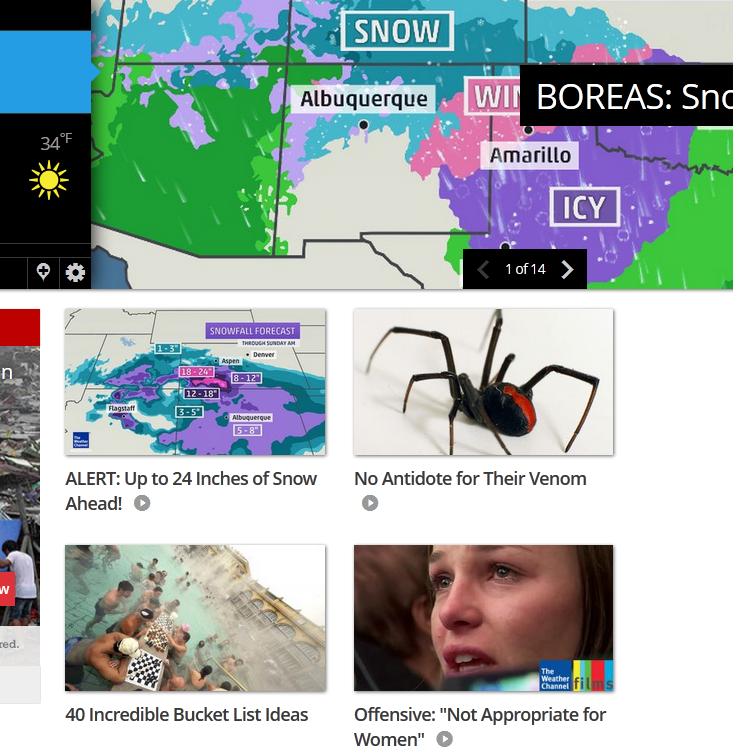Open the settings gear icon
Viewport: 733px width, 747px height.
(x=75, y=273)
